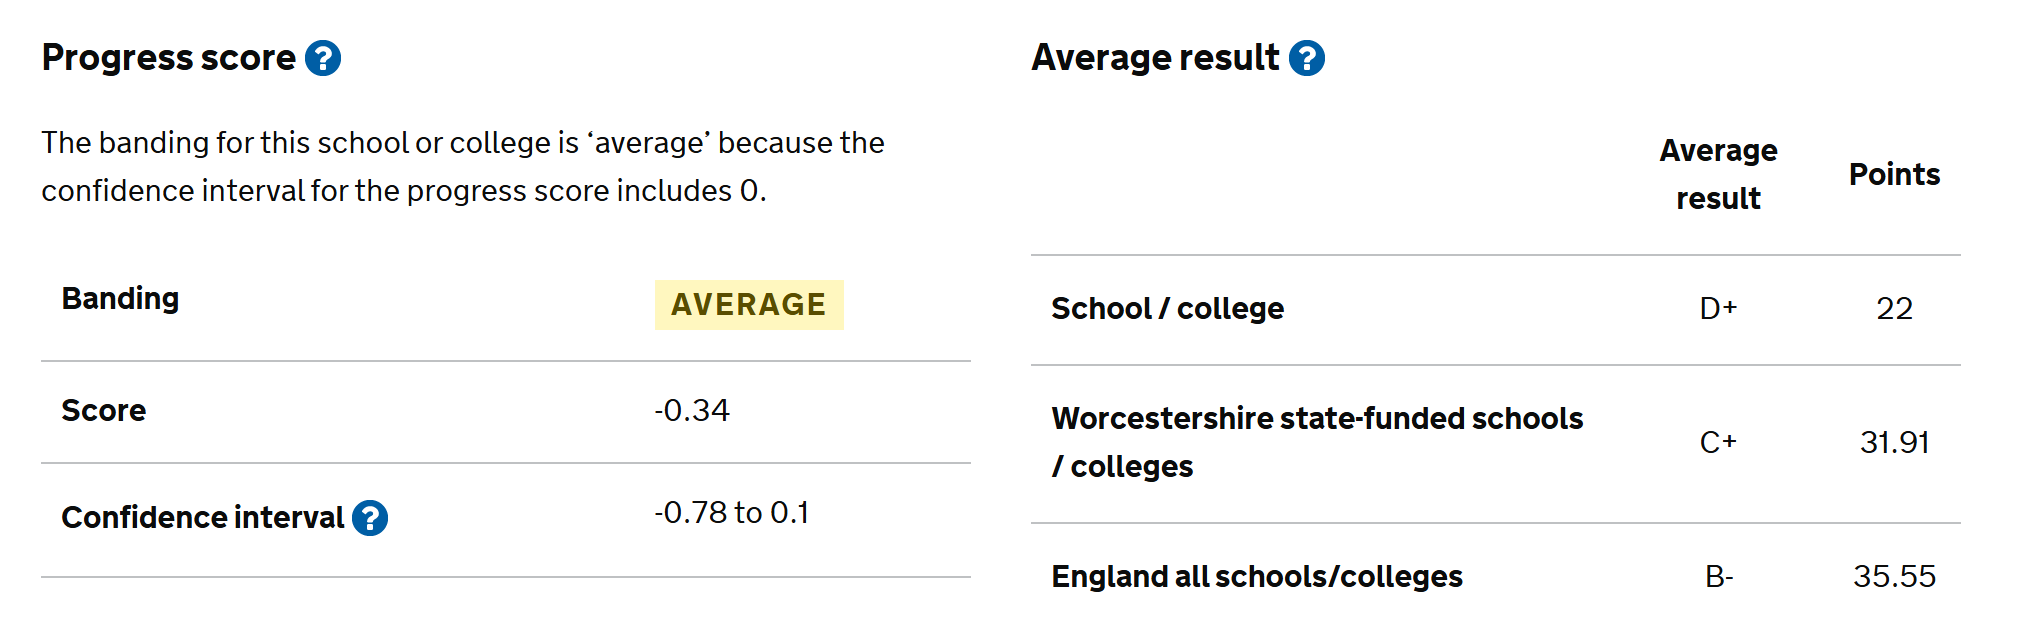
Task: Click the Banding row label
Action: pos(121,299)
